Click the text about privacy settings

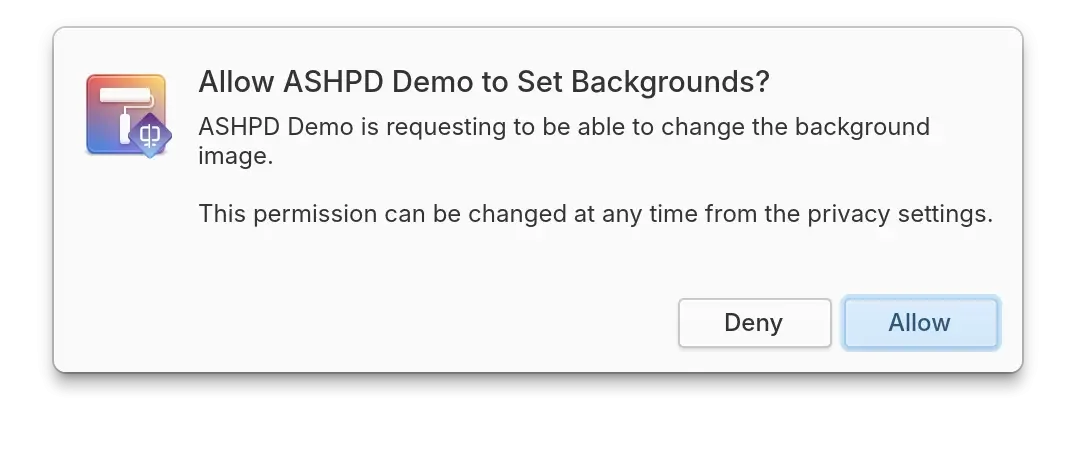[596, 213]
